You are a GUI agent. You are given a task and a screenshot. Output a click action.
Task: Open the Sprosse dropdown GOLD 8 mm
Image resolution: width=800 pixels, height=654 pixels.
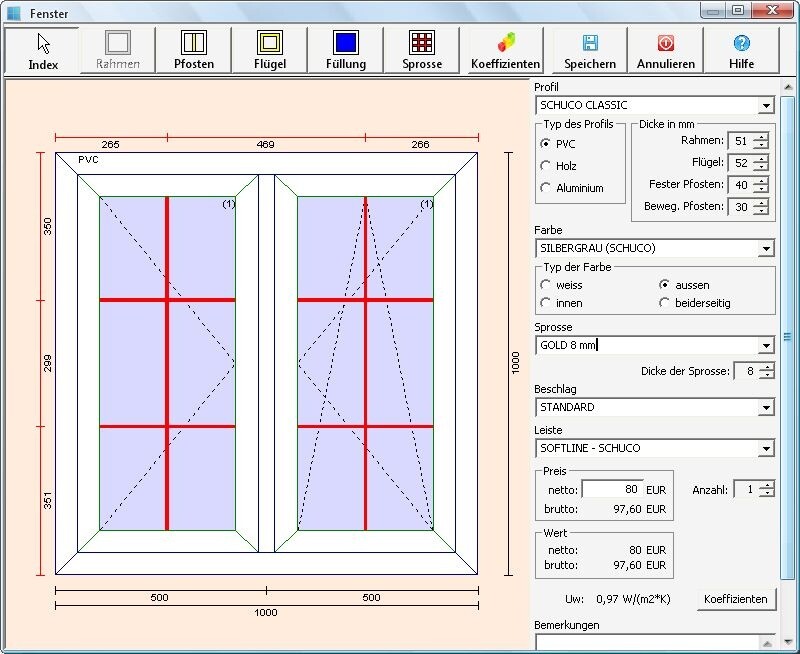click(x=765, y=345)
